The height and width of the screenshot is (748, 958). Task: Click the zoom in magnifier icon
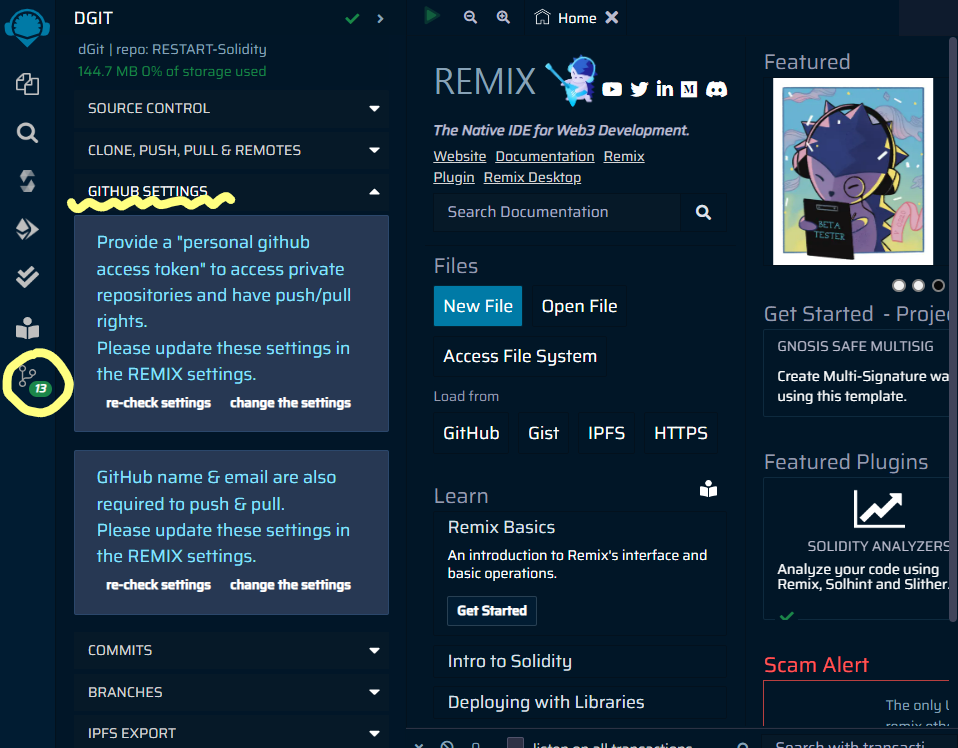click(x=503, y=17)
